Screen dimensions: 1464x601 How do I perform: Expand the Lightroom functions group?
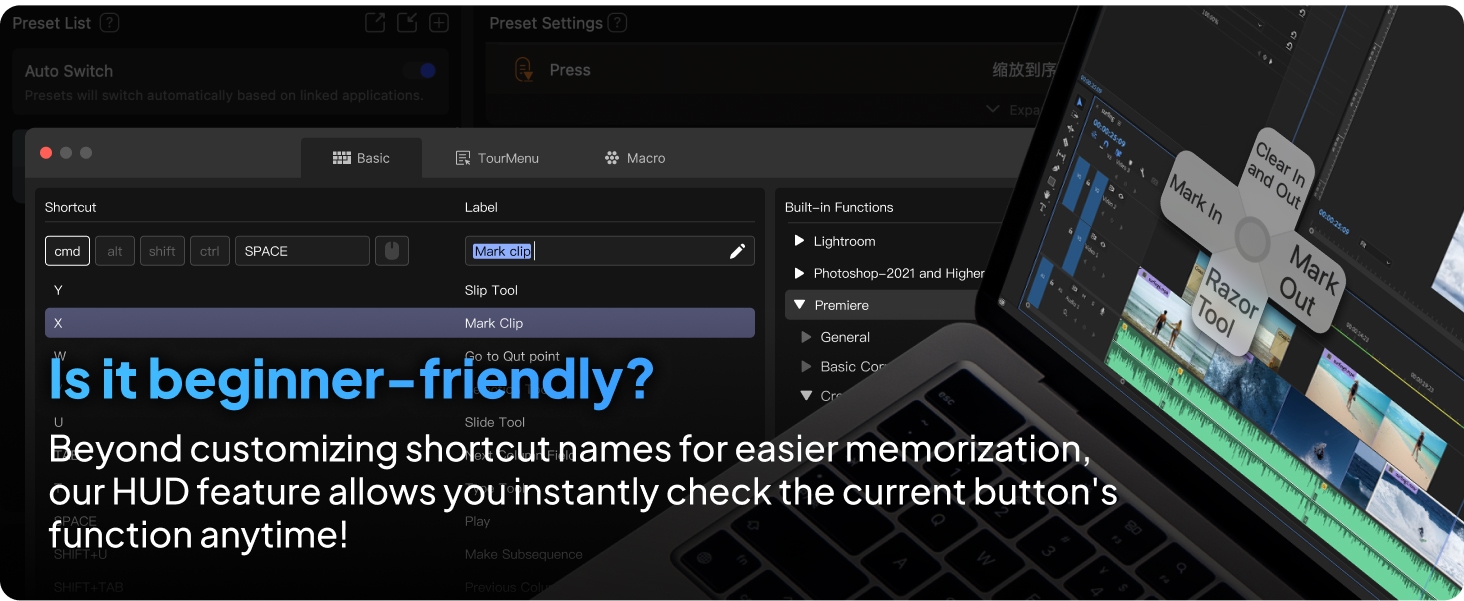point(799,241)
